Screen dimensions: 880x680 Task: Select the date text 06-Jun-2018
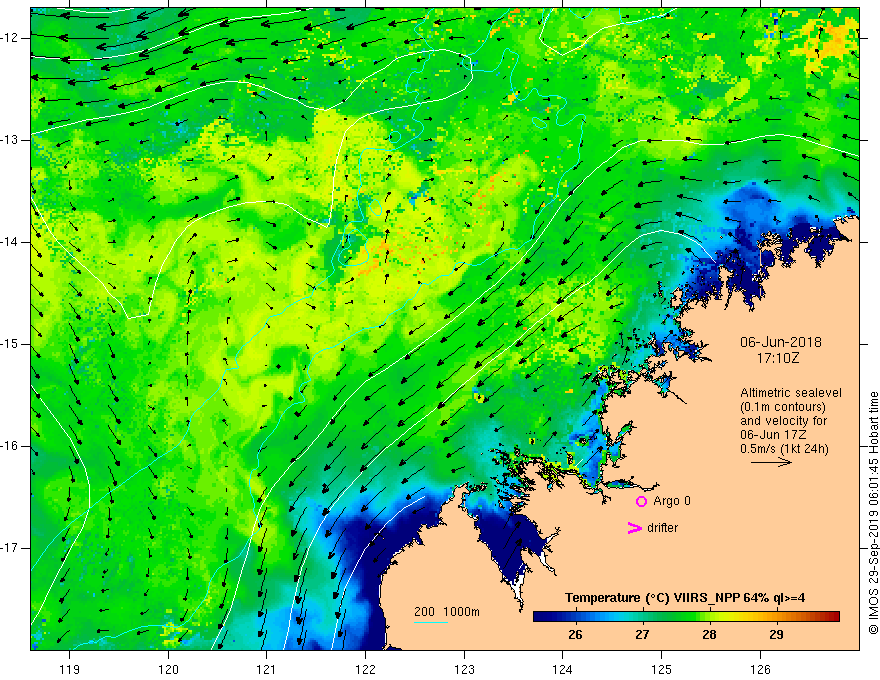[x=780, y=342]
